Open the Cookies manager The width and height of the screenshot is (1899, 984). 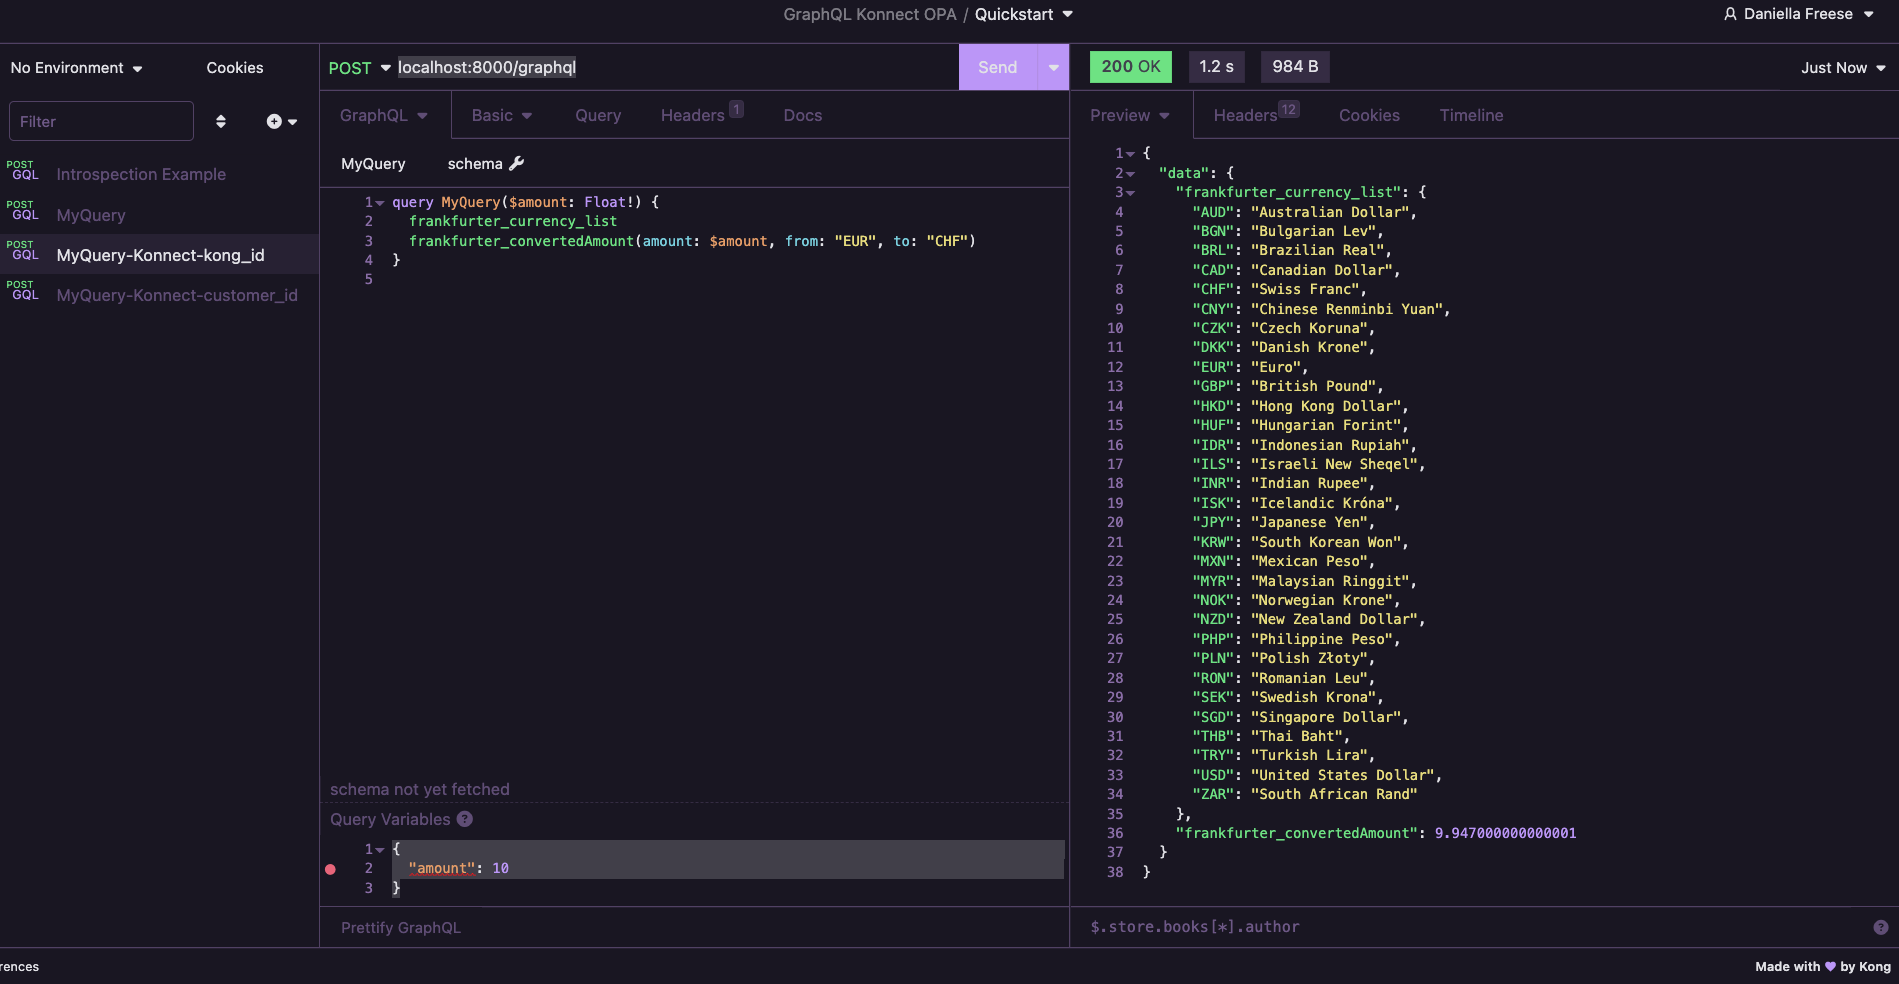235,68
